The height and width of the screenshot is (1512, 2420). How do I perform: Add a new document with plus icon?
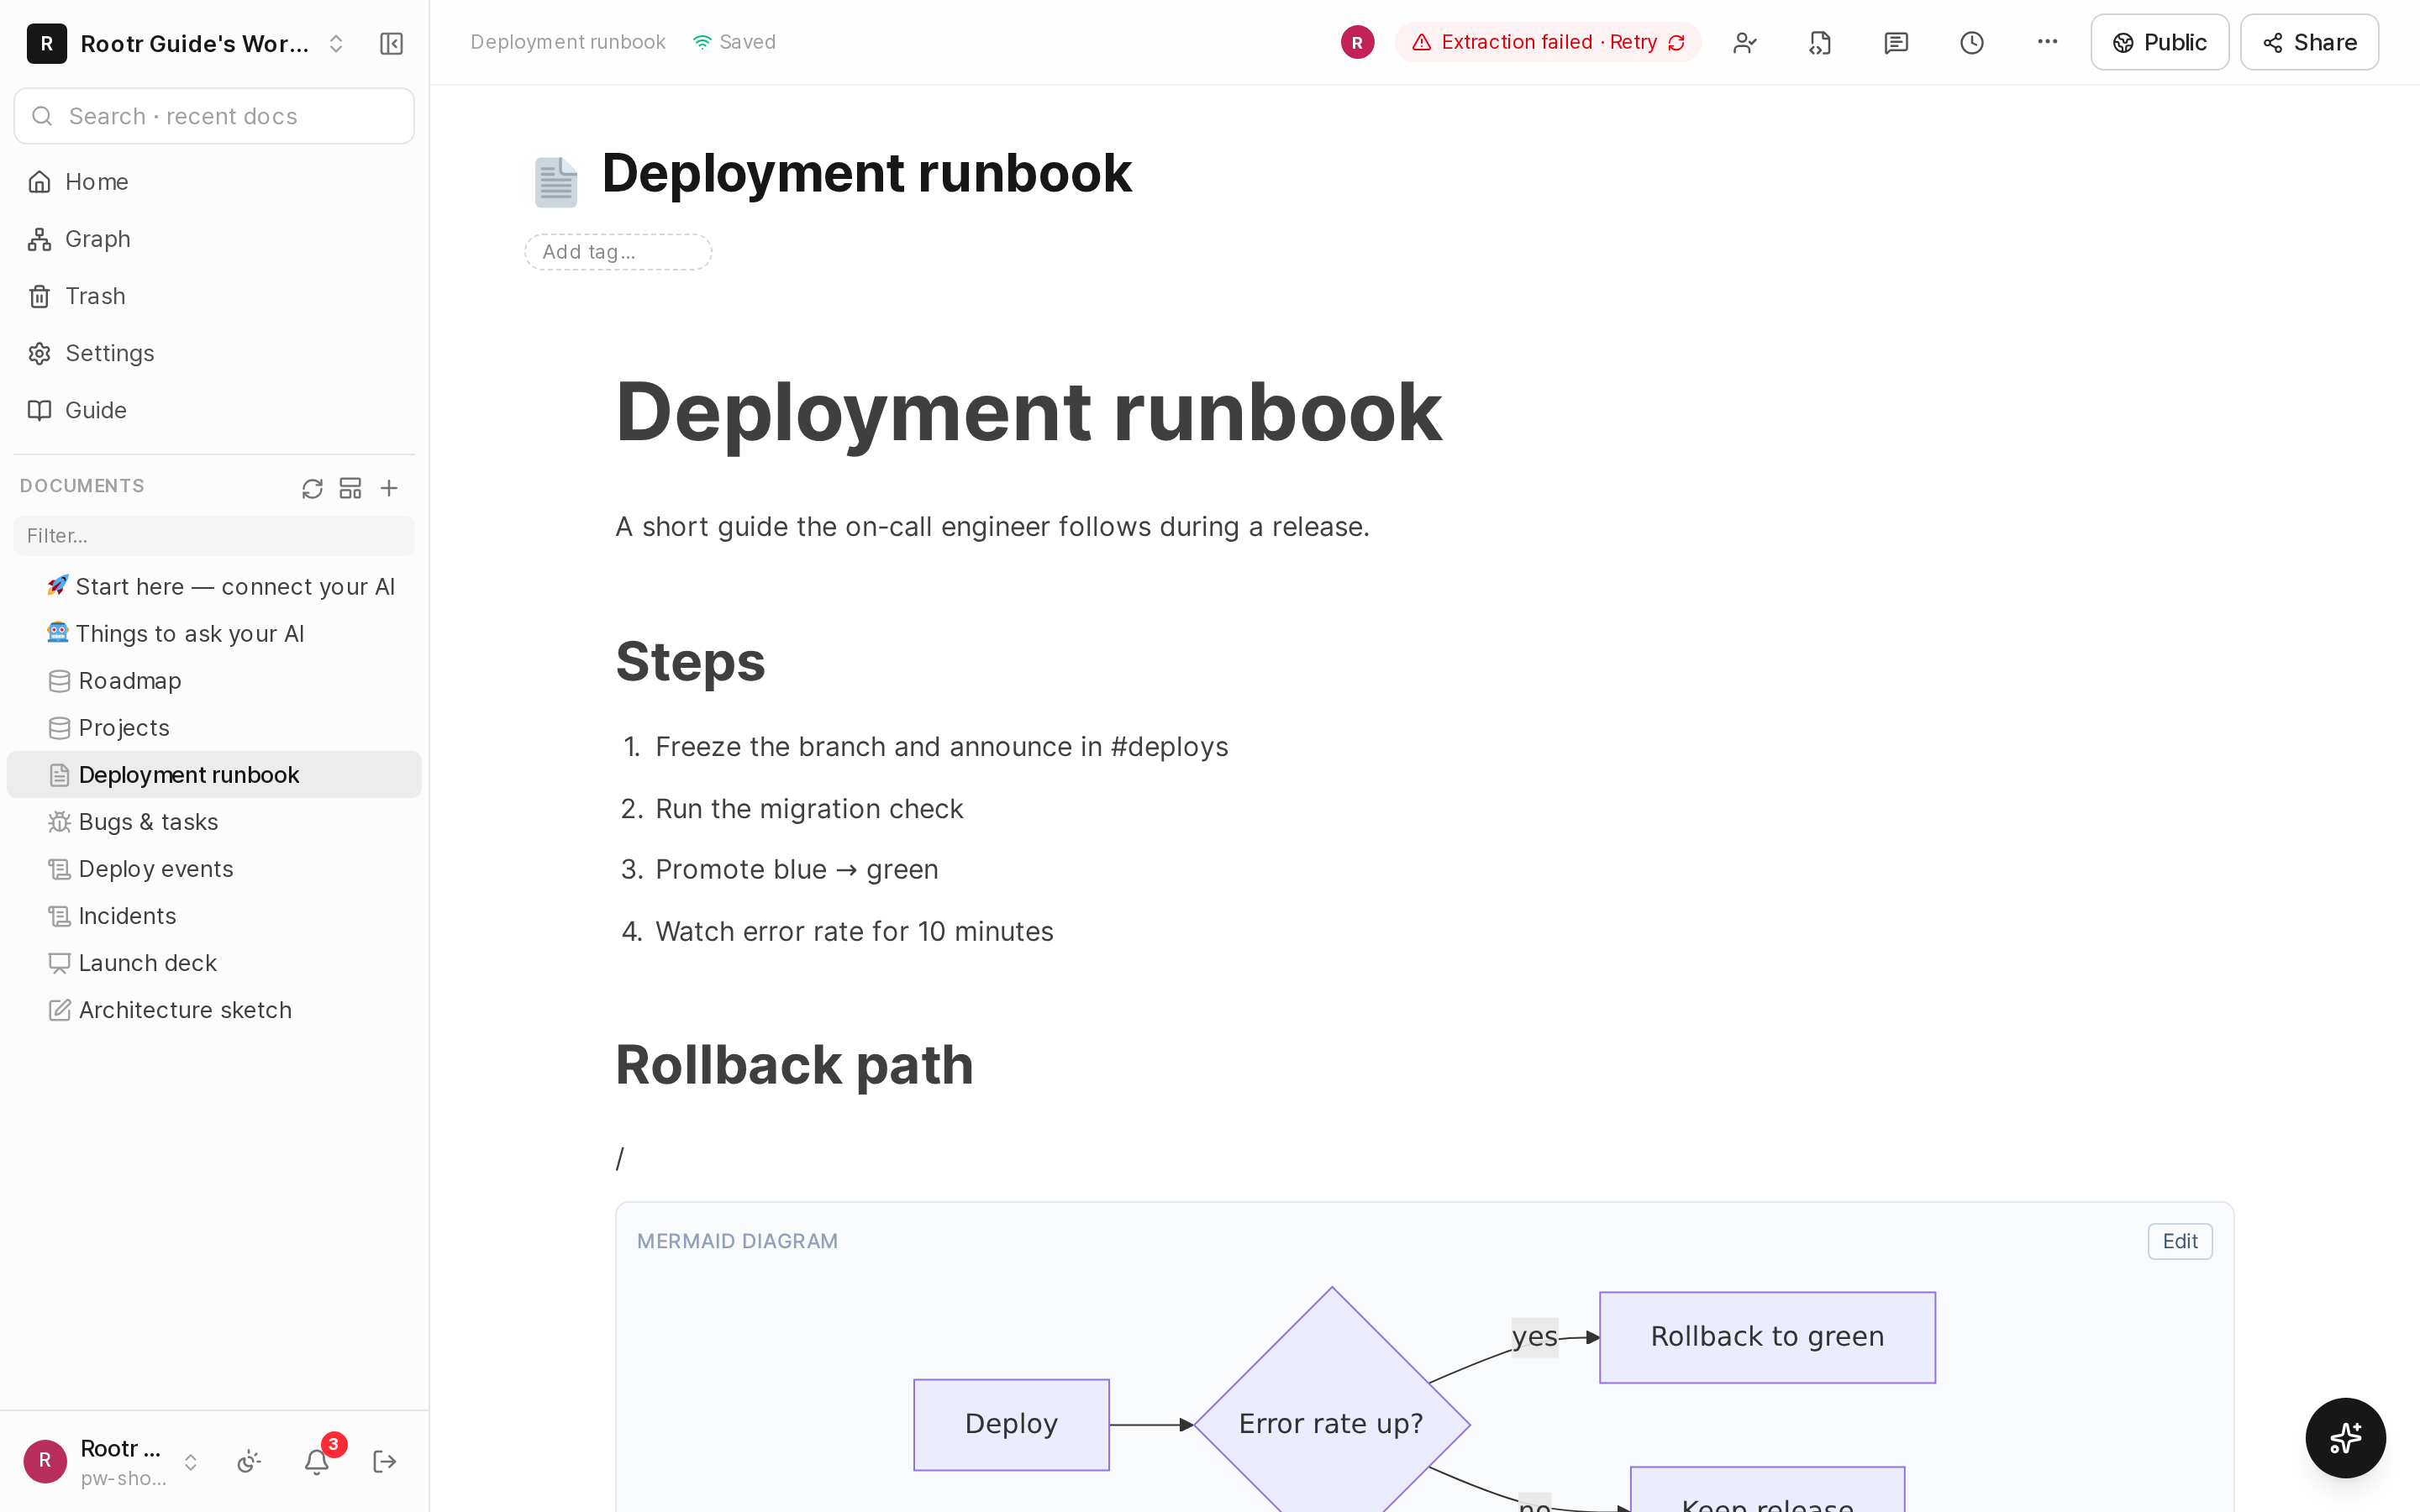click(x=389, y=488)
